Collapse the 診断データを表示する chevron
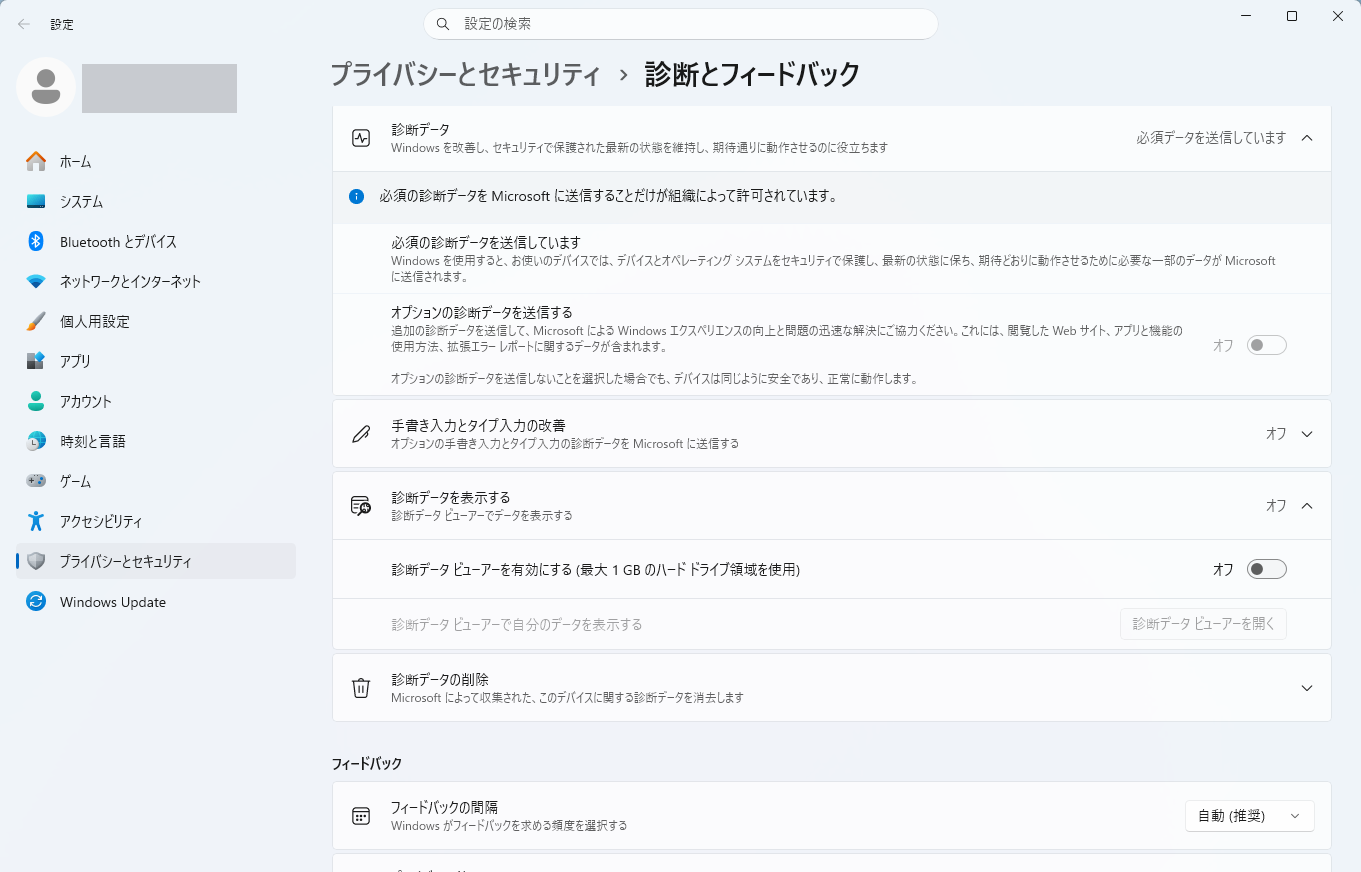The width and height of the screenshot is (1361, 872). coord(1307,506)
